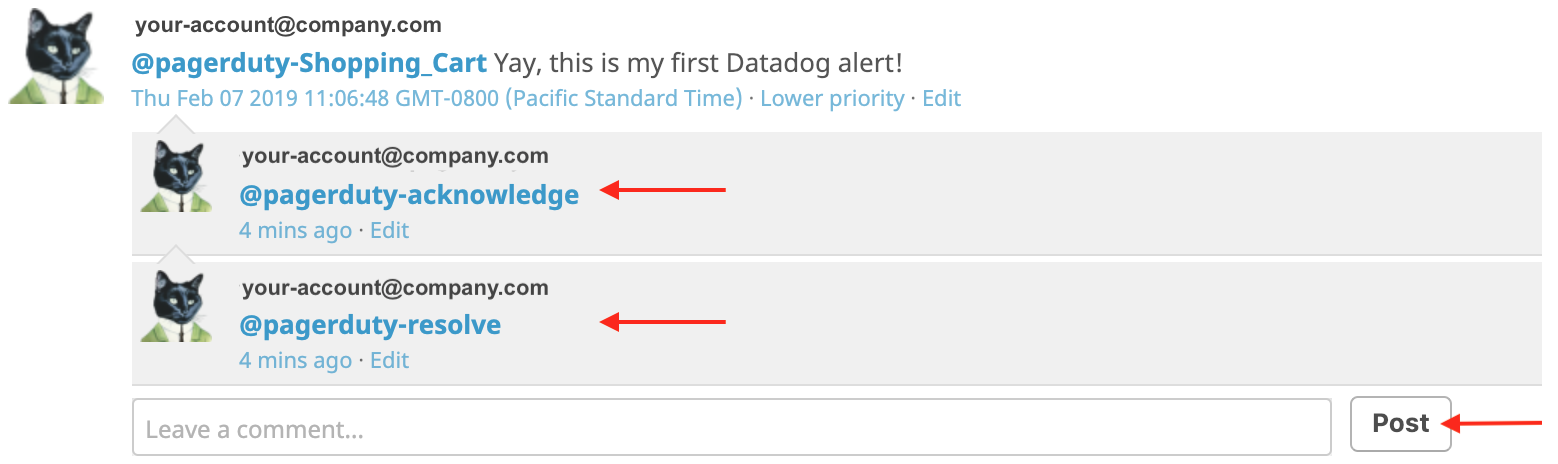Click the @pagerduty-acknowledge mention

[x=408, y=195]
